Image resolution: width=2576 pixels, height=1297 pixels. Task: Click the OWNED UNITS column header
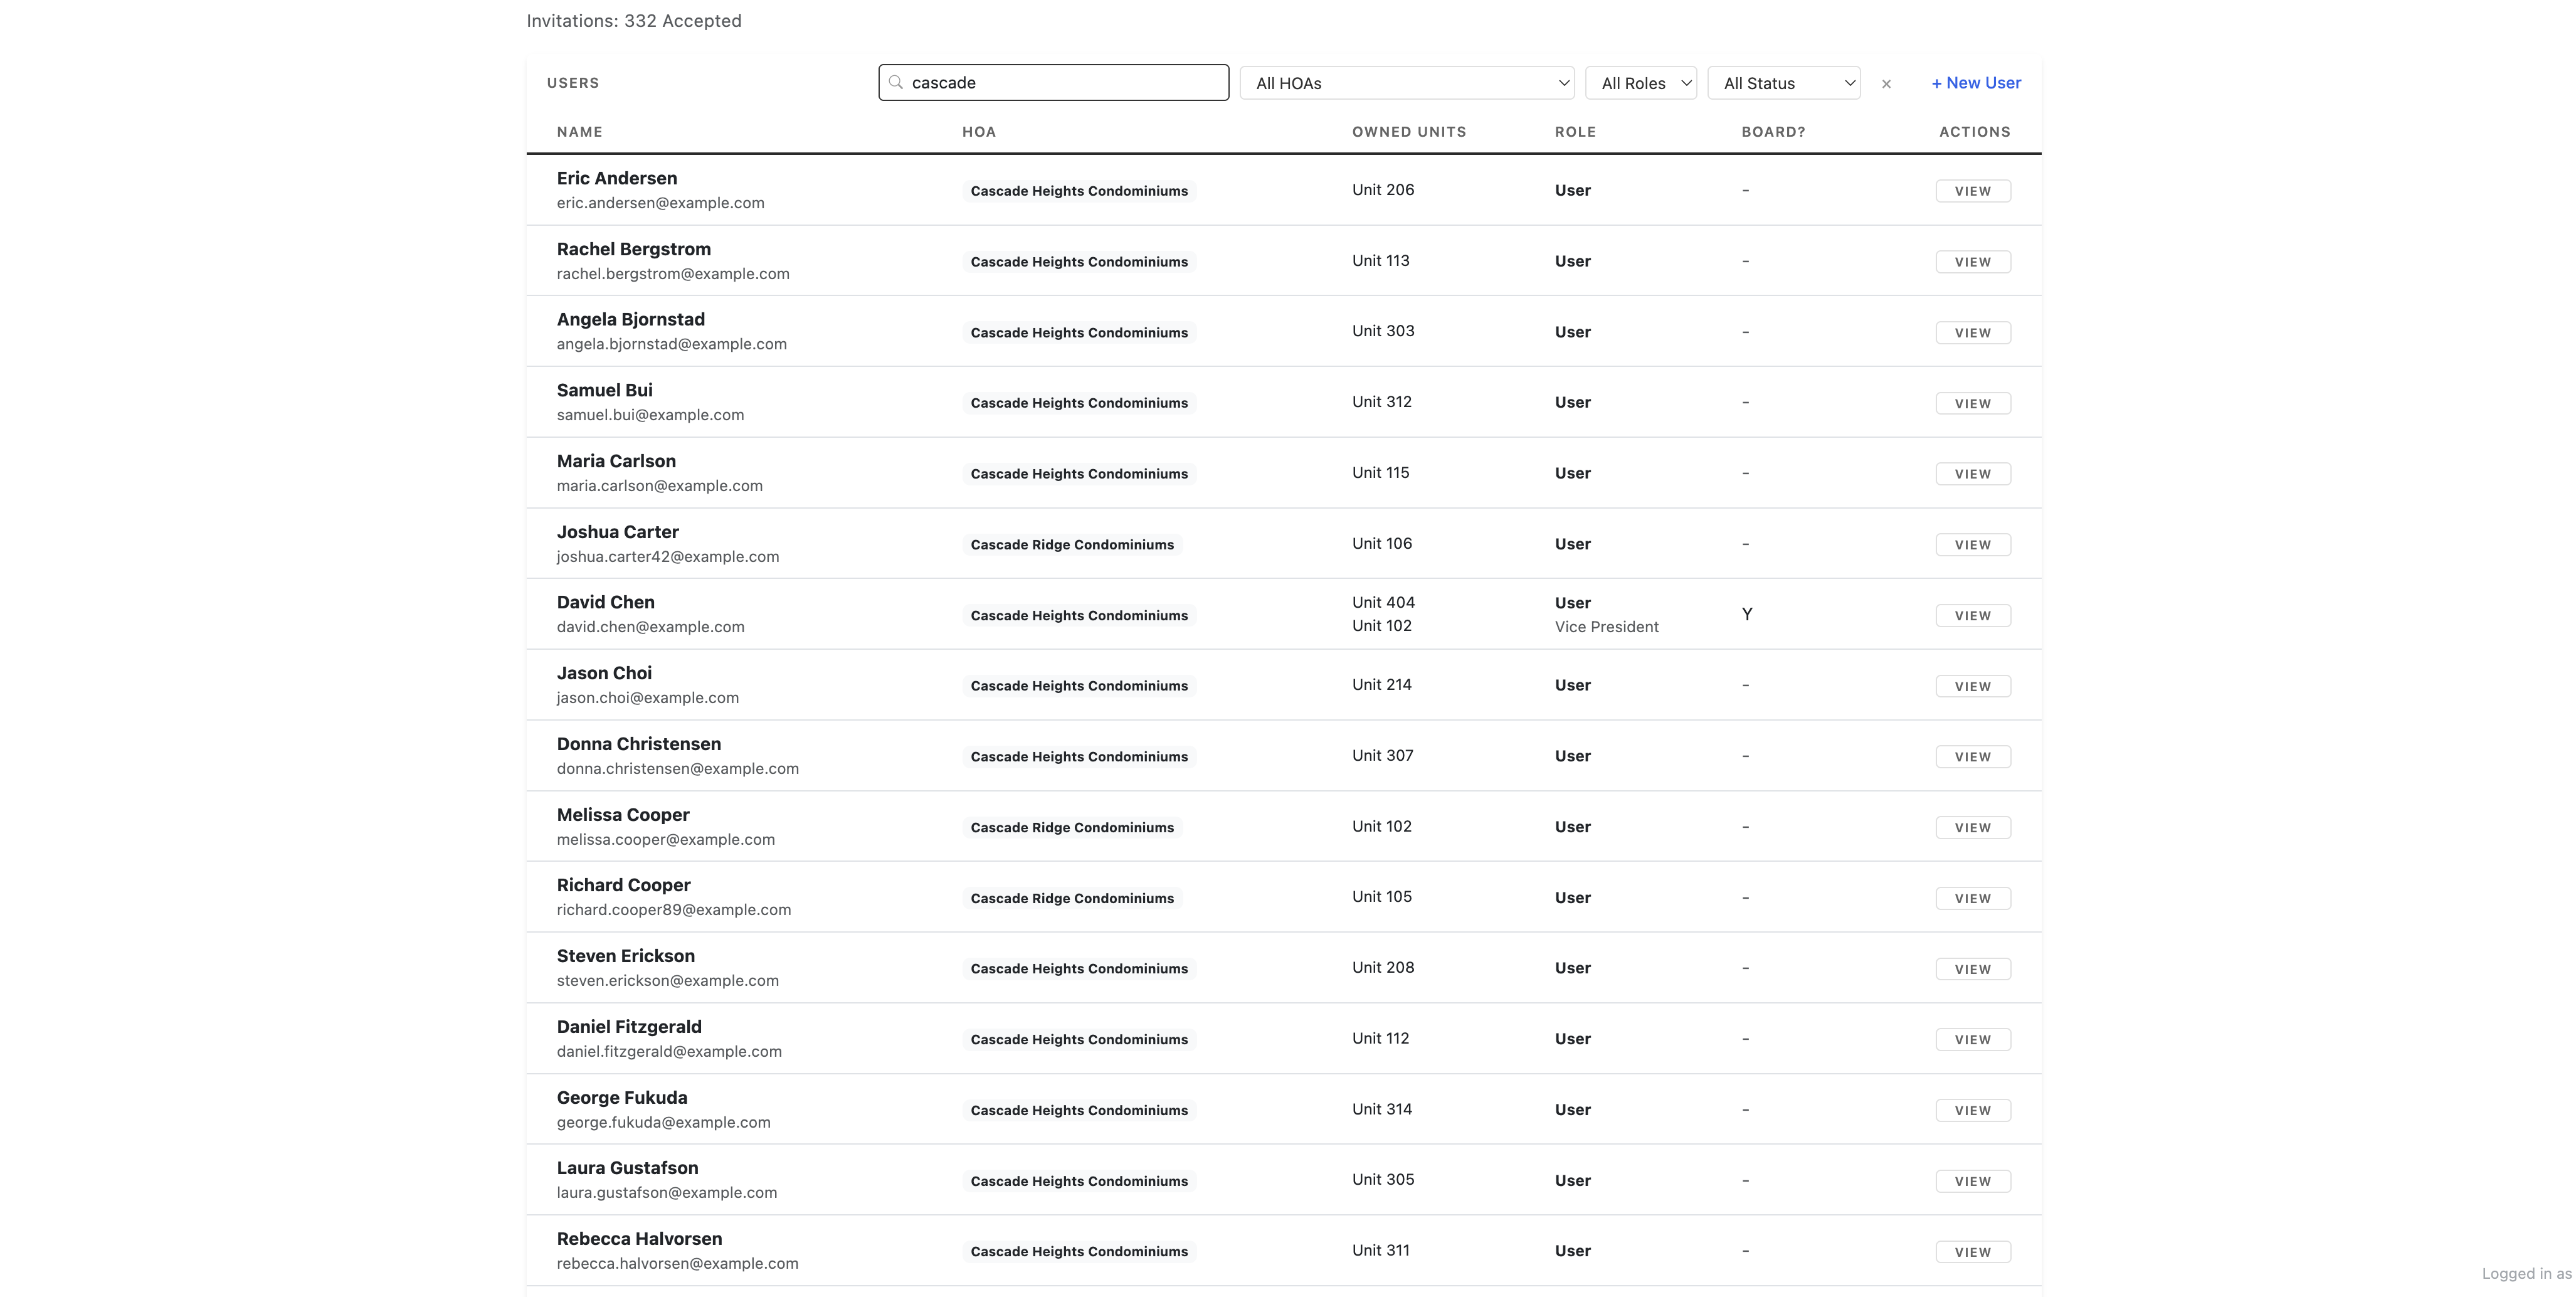pos(1409,132)
